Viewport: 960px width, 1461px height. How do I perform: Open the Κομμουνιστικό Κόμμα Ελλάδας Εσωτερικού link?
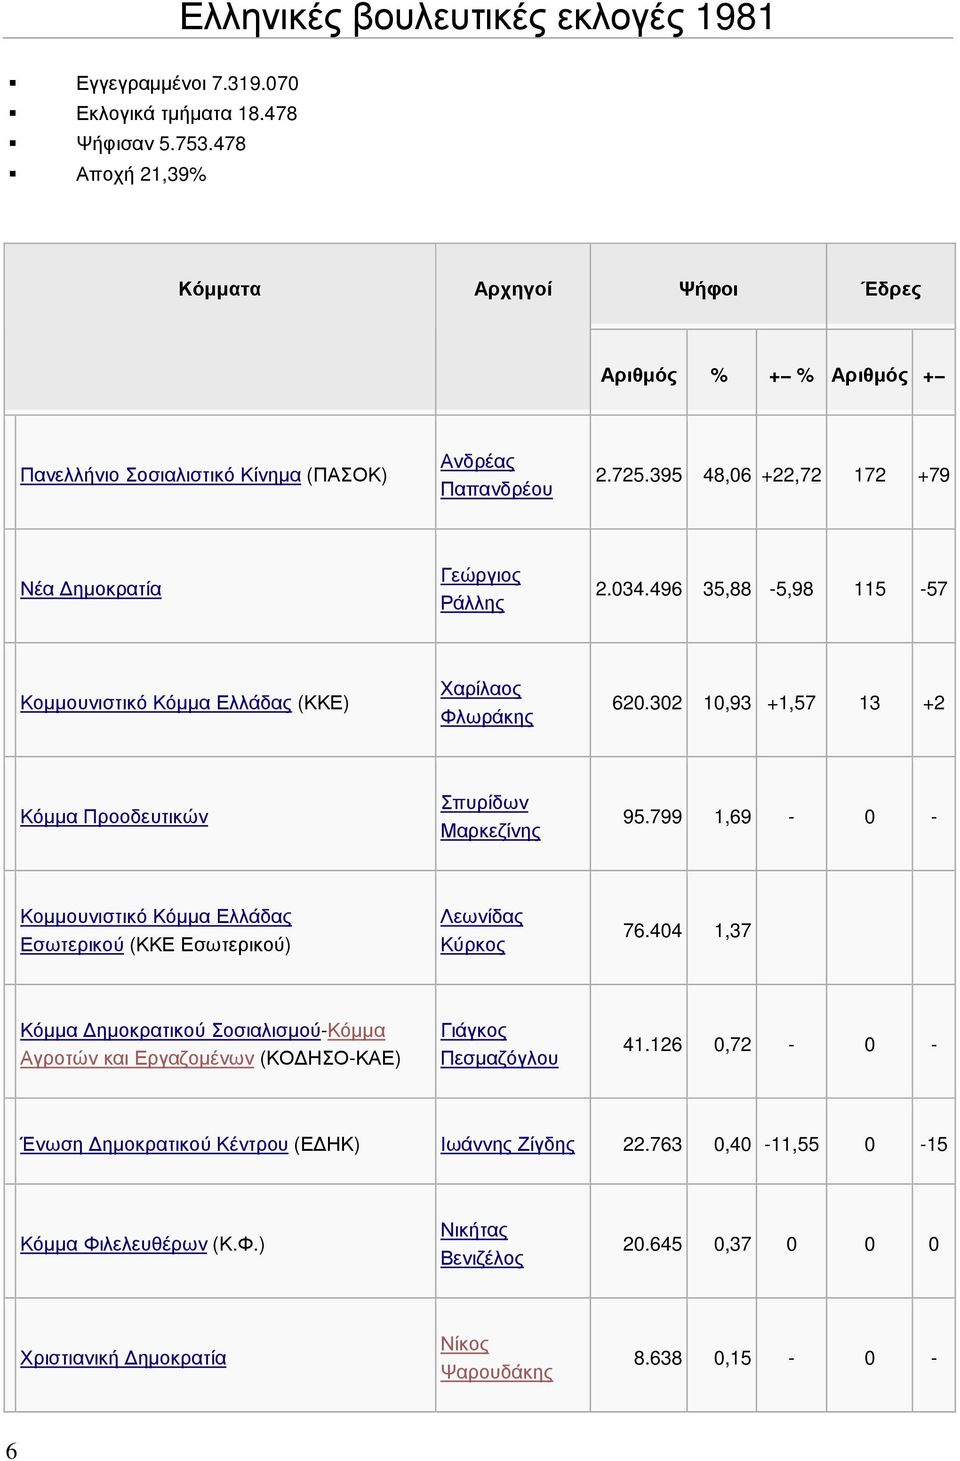(x=156, y=931)
